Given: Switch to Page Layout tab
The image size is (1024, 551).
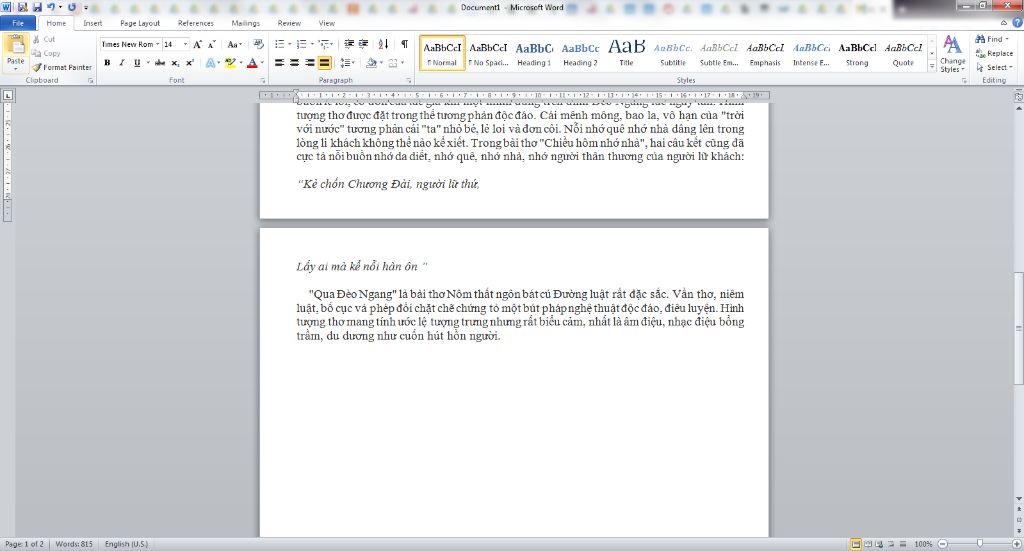Looking at the screenshot, I should pos(140,23).
